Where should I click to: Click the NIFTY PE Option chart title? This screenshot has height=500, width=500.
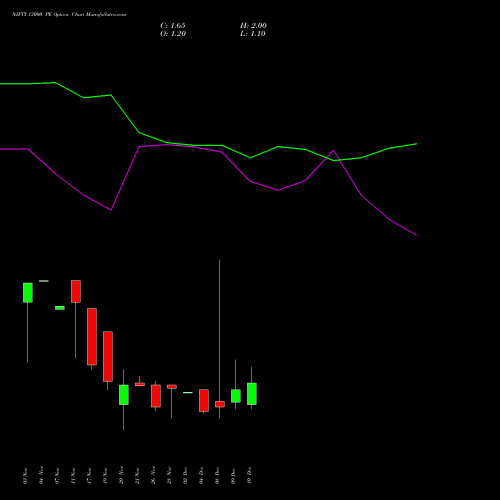[x=69, y=15]
